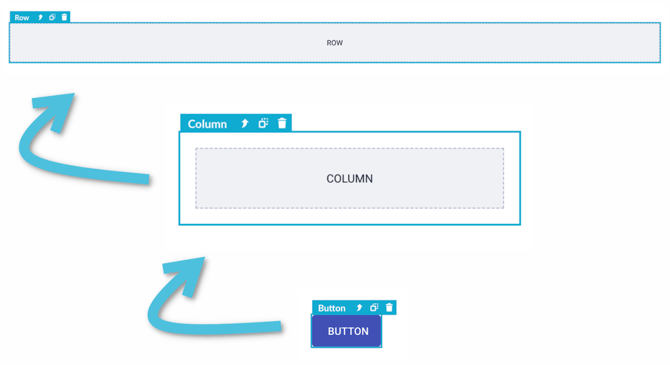
Task: Duplicate the Column element
Action: point(263,124)
